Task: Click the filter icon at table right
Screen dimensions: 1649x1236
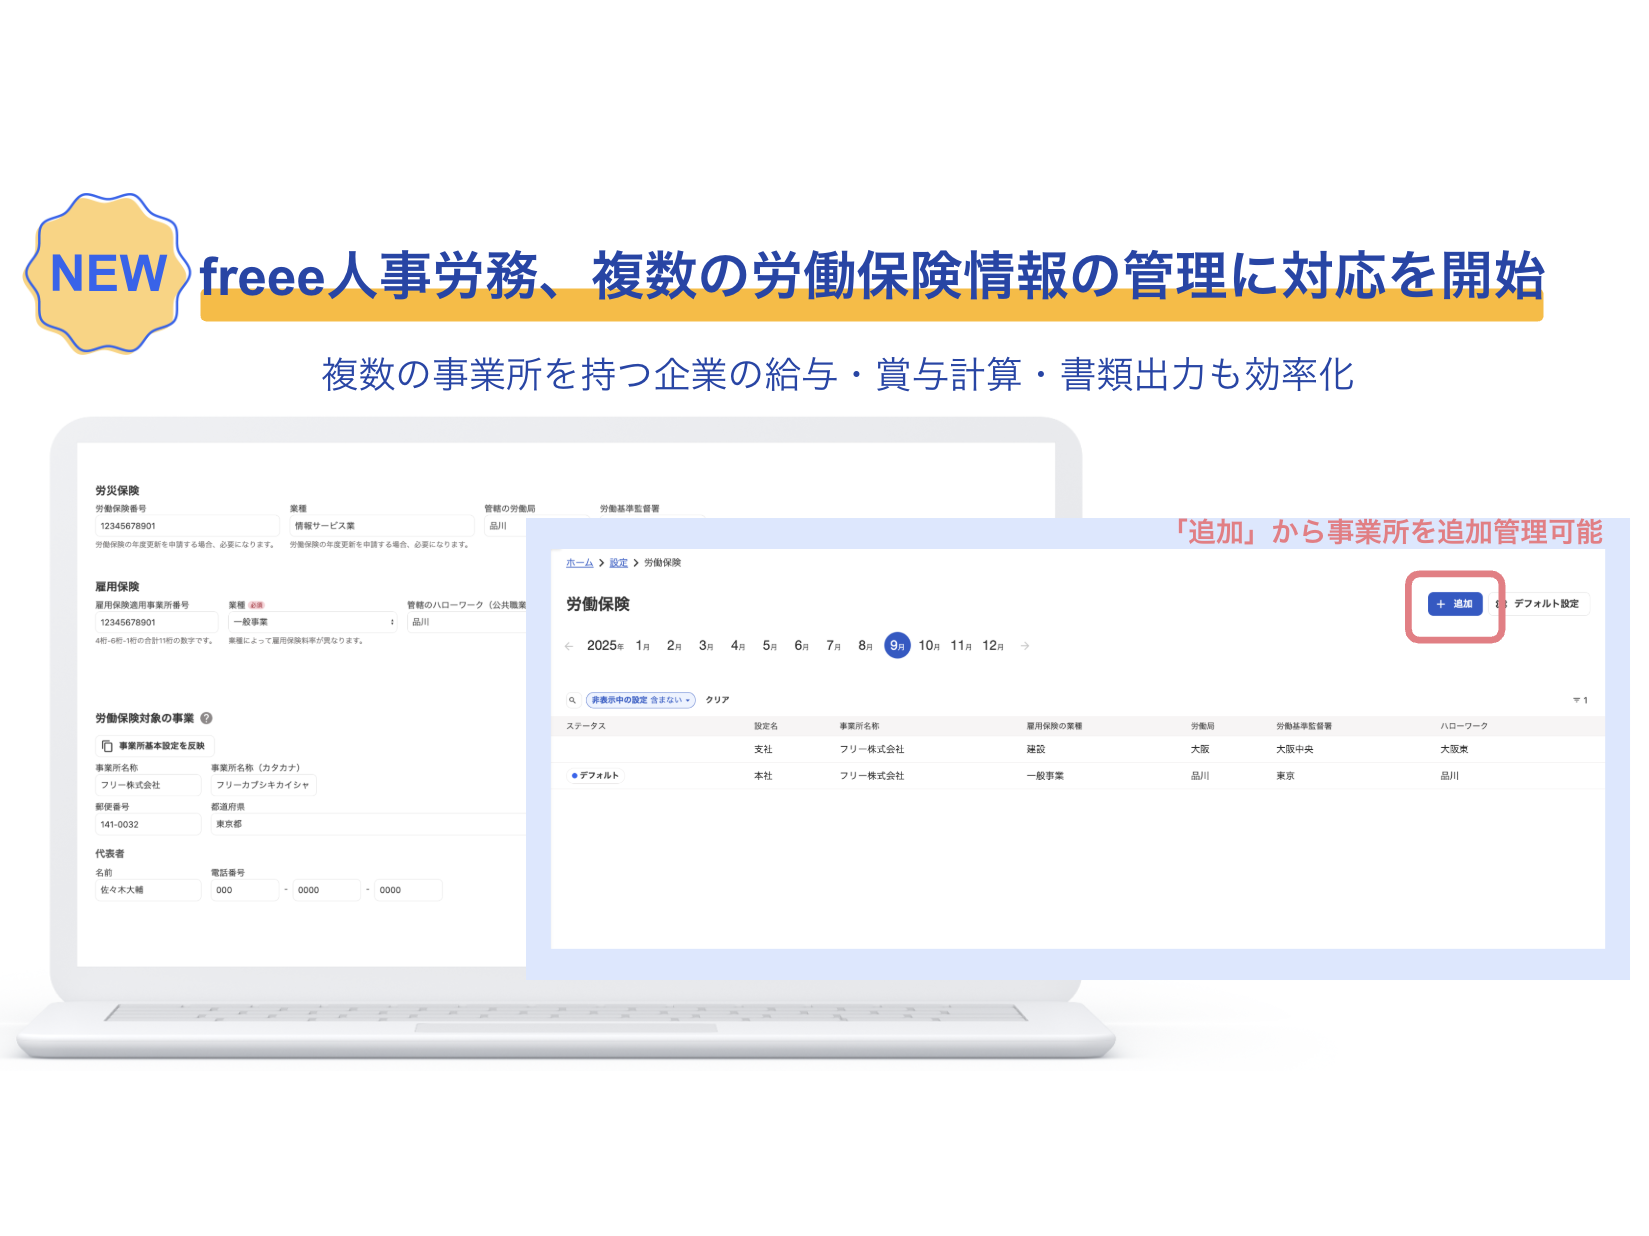Action: coord(1579,700)
